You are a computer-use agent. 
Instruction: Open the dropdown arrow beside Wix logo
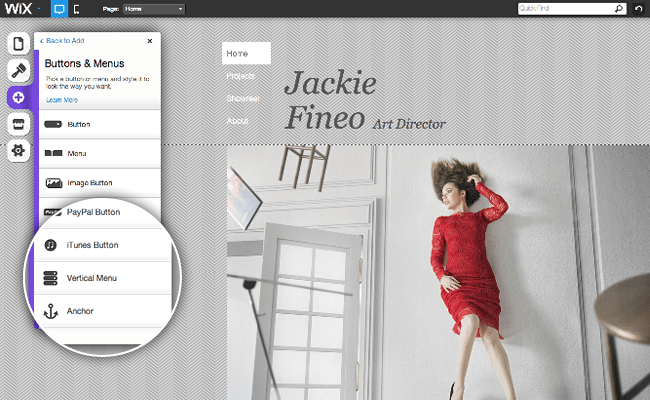[39, 9]
